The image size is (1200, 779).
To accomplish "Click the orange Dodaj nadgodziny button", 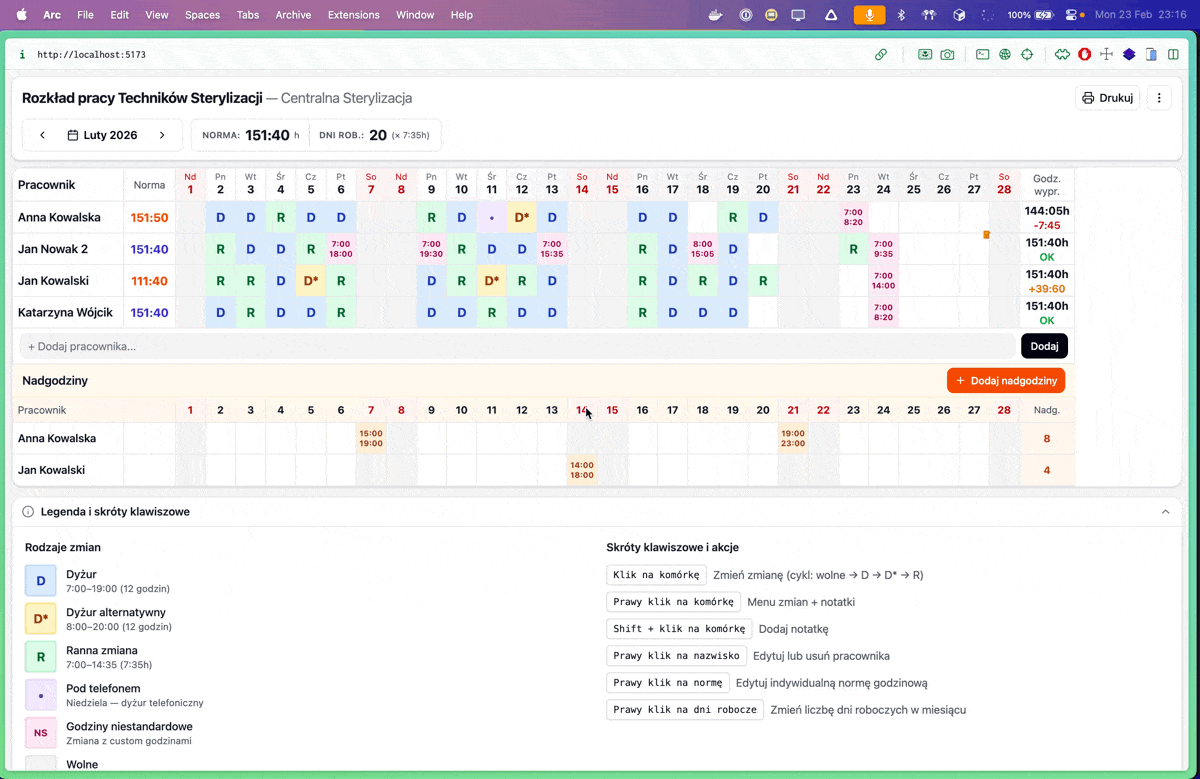I will click(x=1005, y=380).
